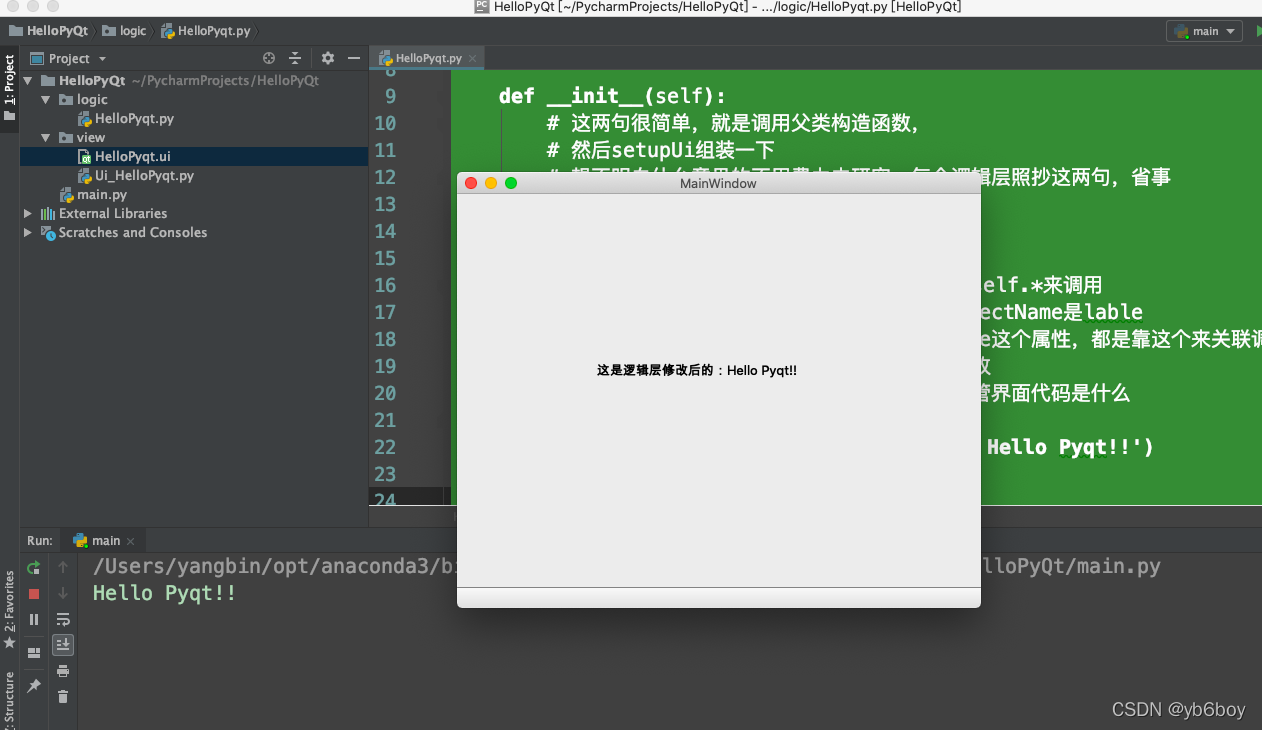Collapse all nodes in Project tree
Screen dimensions: 1262x730
[x=295, y=58]
